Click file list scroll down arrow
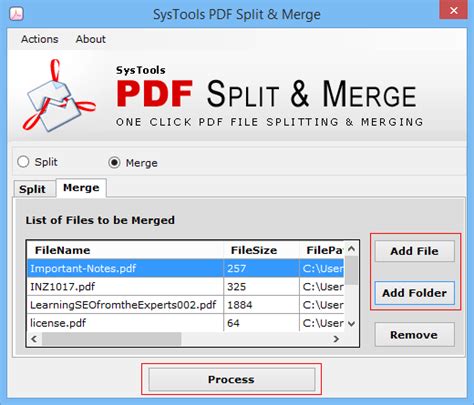 coord(351,324)
